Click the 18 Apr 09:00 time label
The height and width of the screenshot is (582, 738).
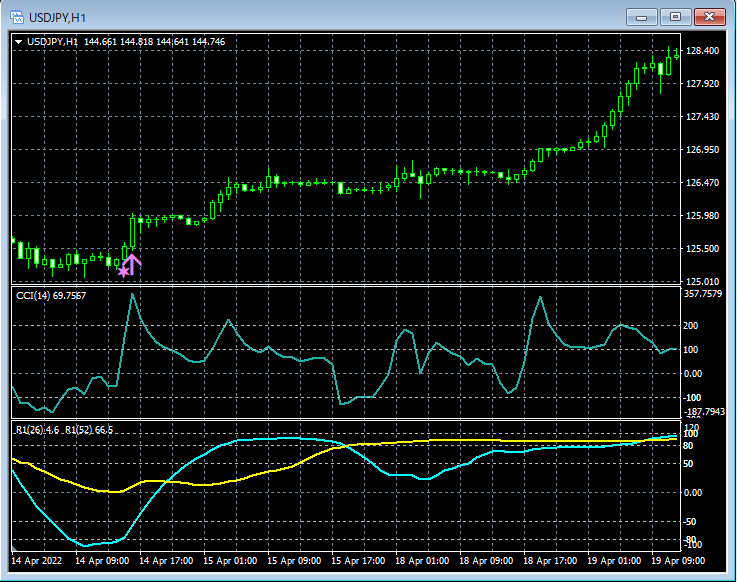coord(486,561)
